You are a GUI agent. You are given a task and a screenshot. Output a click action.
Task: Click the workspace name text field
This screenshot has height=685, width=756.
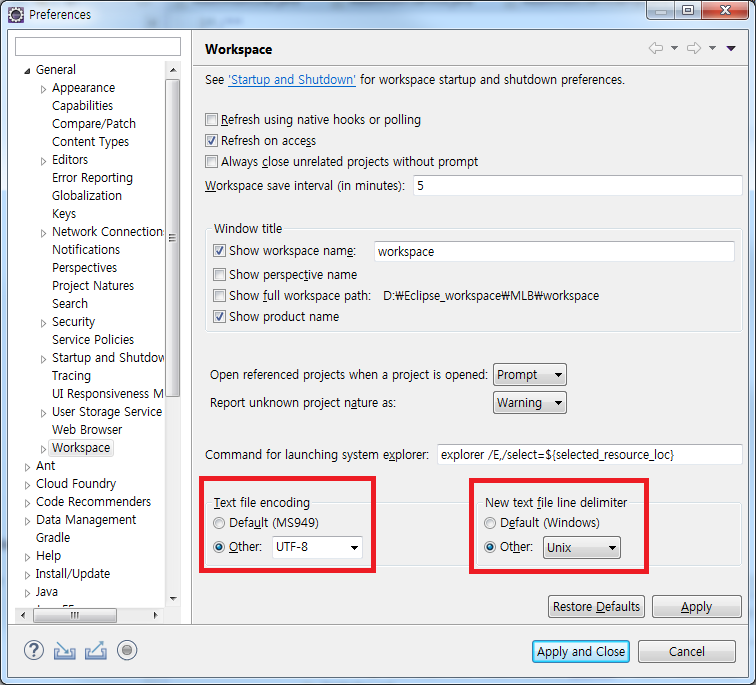pos(554,252)
